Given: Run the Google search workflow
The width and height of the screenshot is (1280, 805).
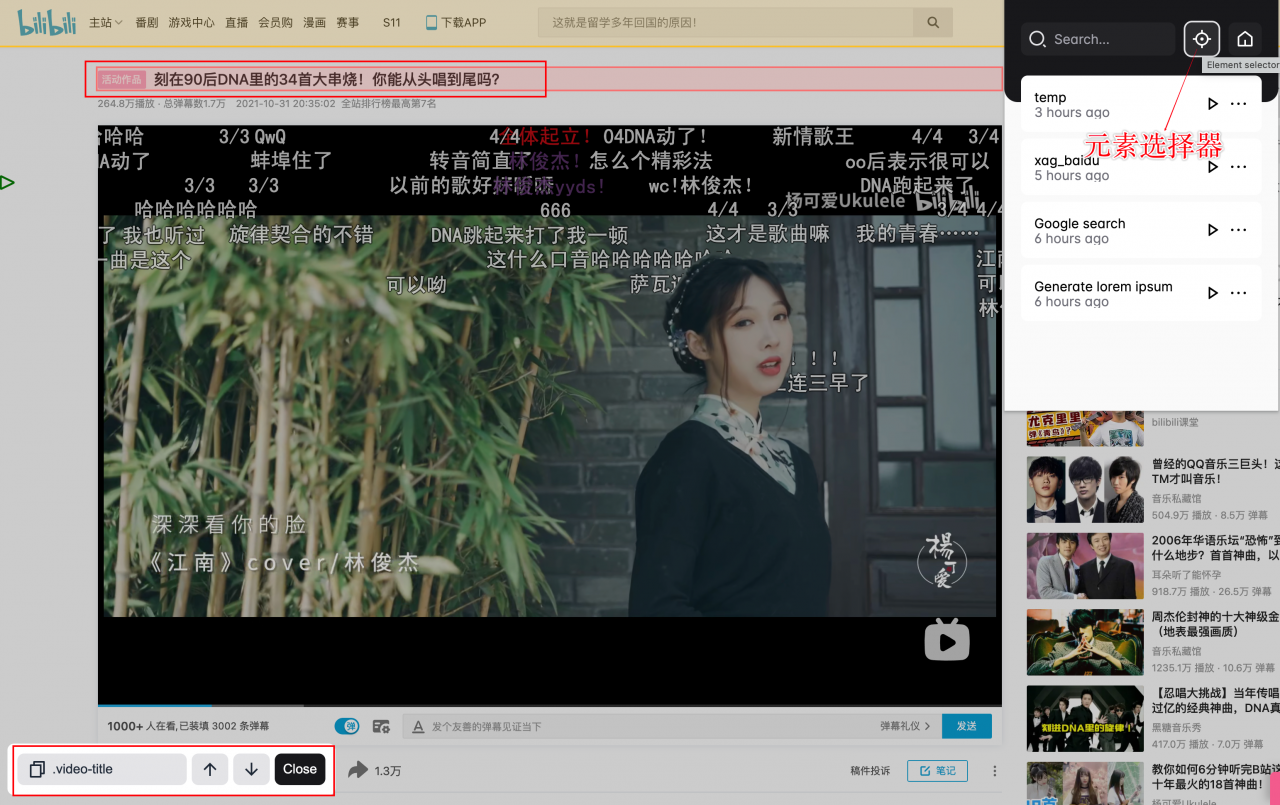Looking at the screenshot, I should pos(1212,230).
